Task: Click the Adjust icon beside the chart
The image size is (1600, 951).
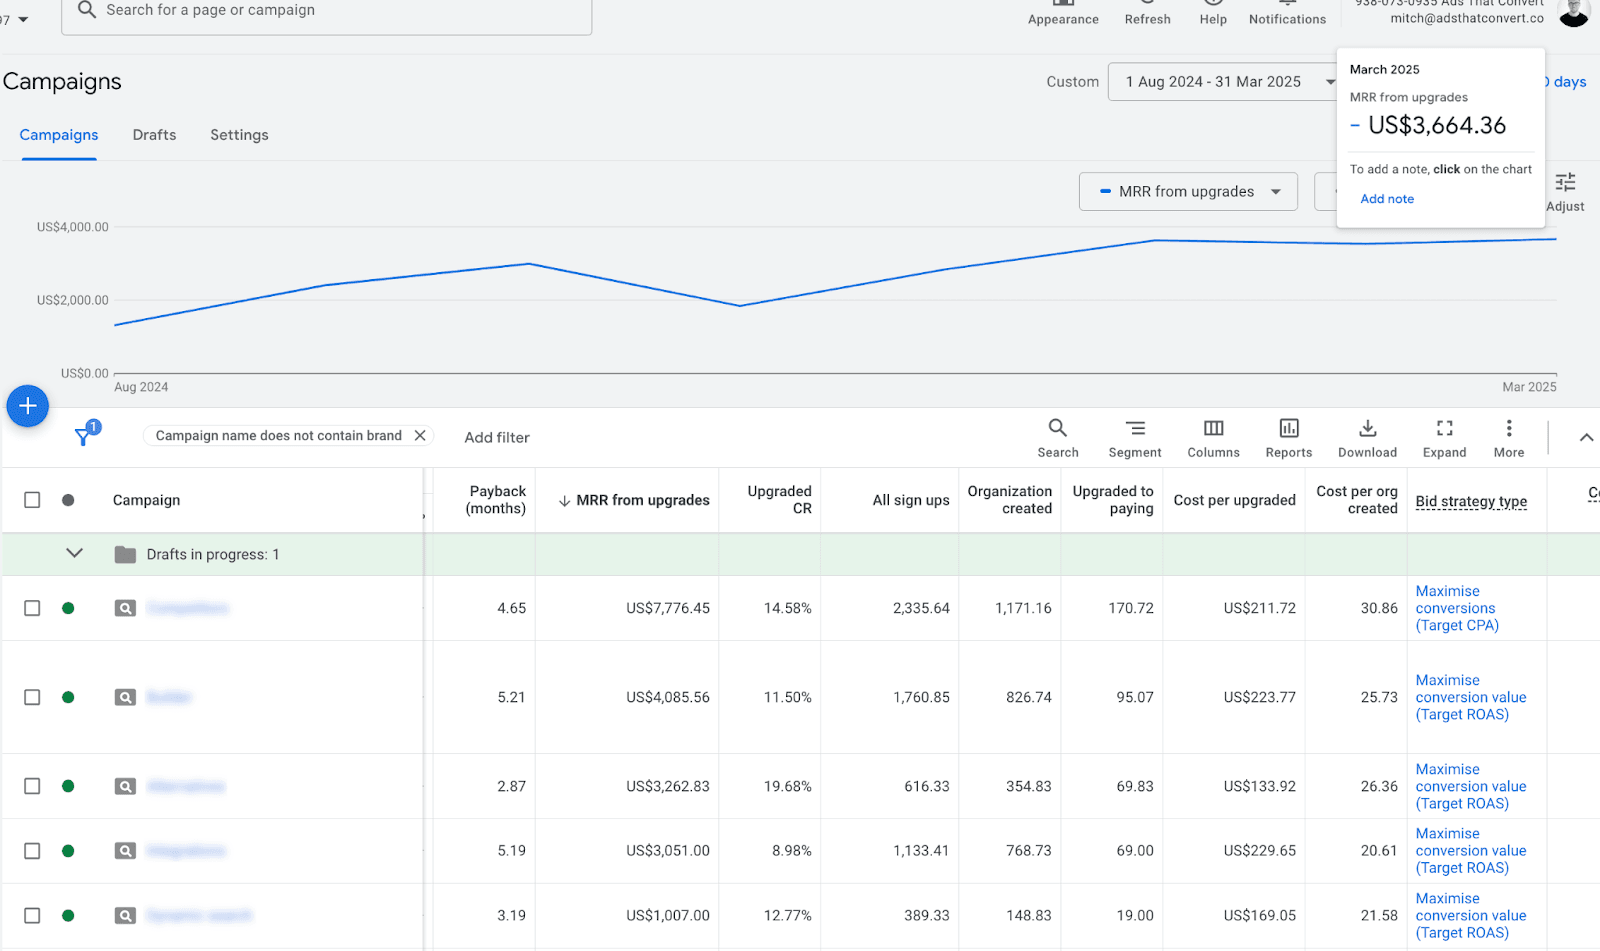Action: (x=1565, y=188)
